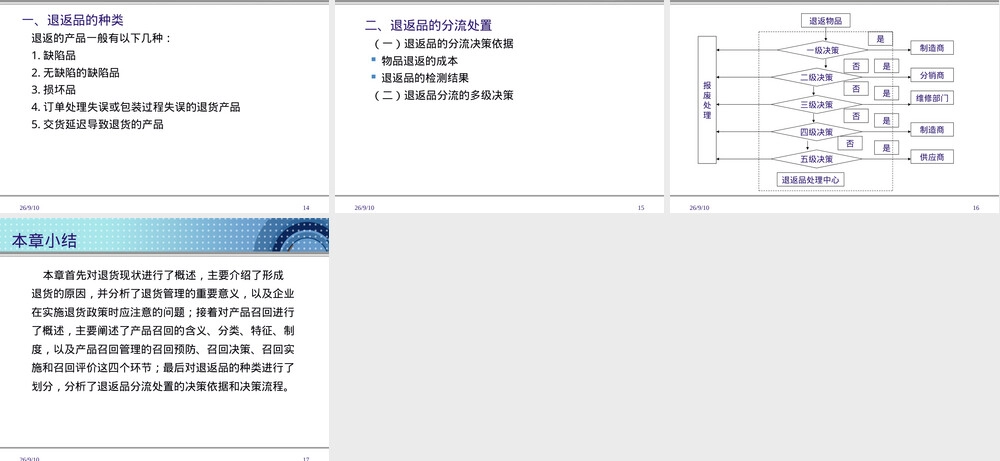This screenshot has width=1000, height=461.
Task: Click the 三级决策 diamond
Action: coord(816,104)
